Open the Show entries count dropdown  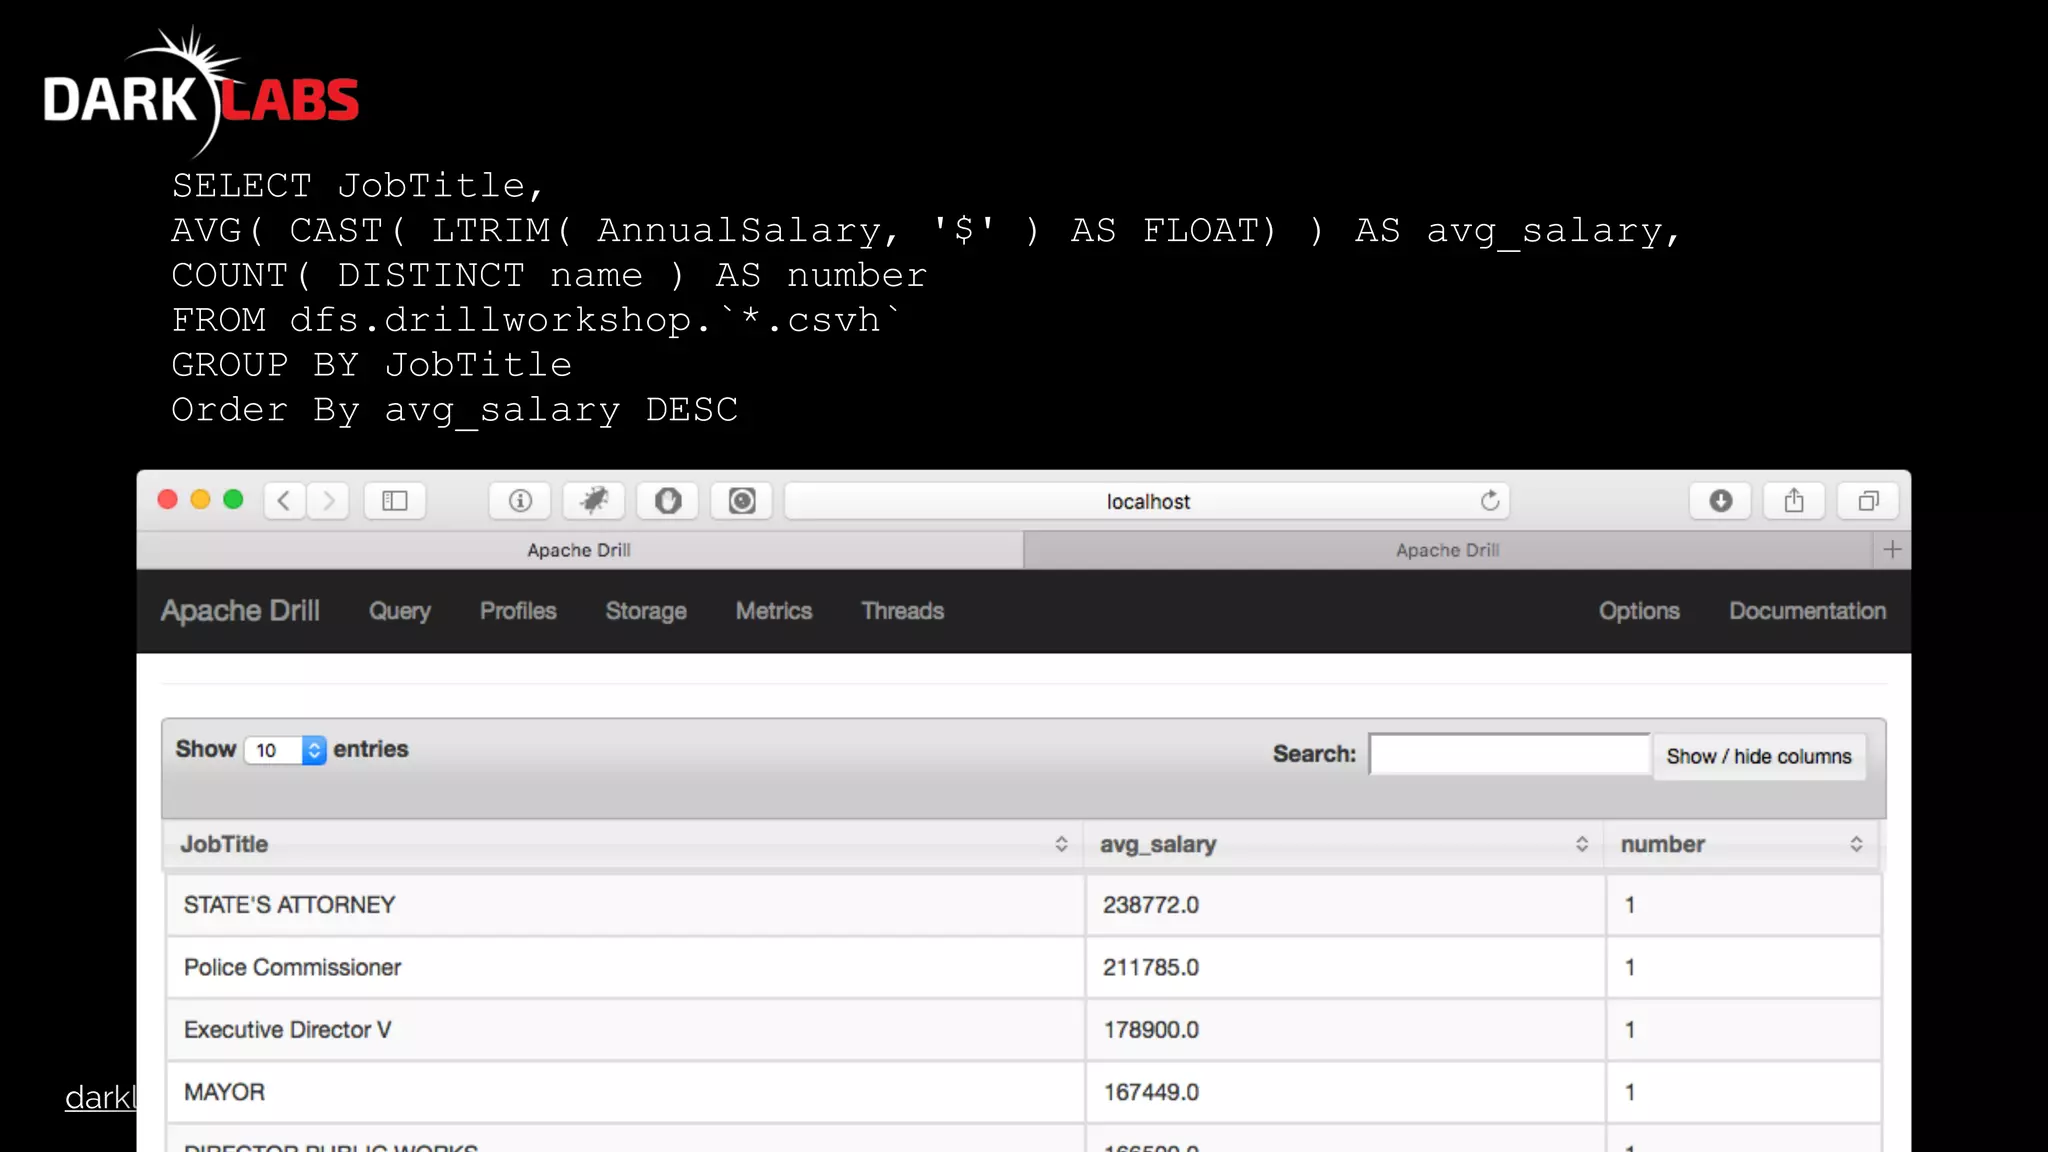point(286,750)
